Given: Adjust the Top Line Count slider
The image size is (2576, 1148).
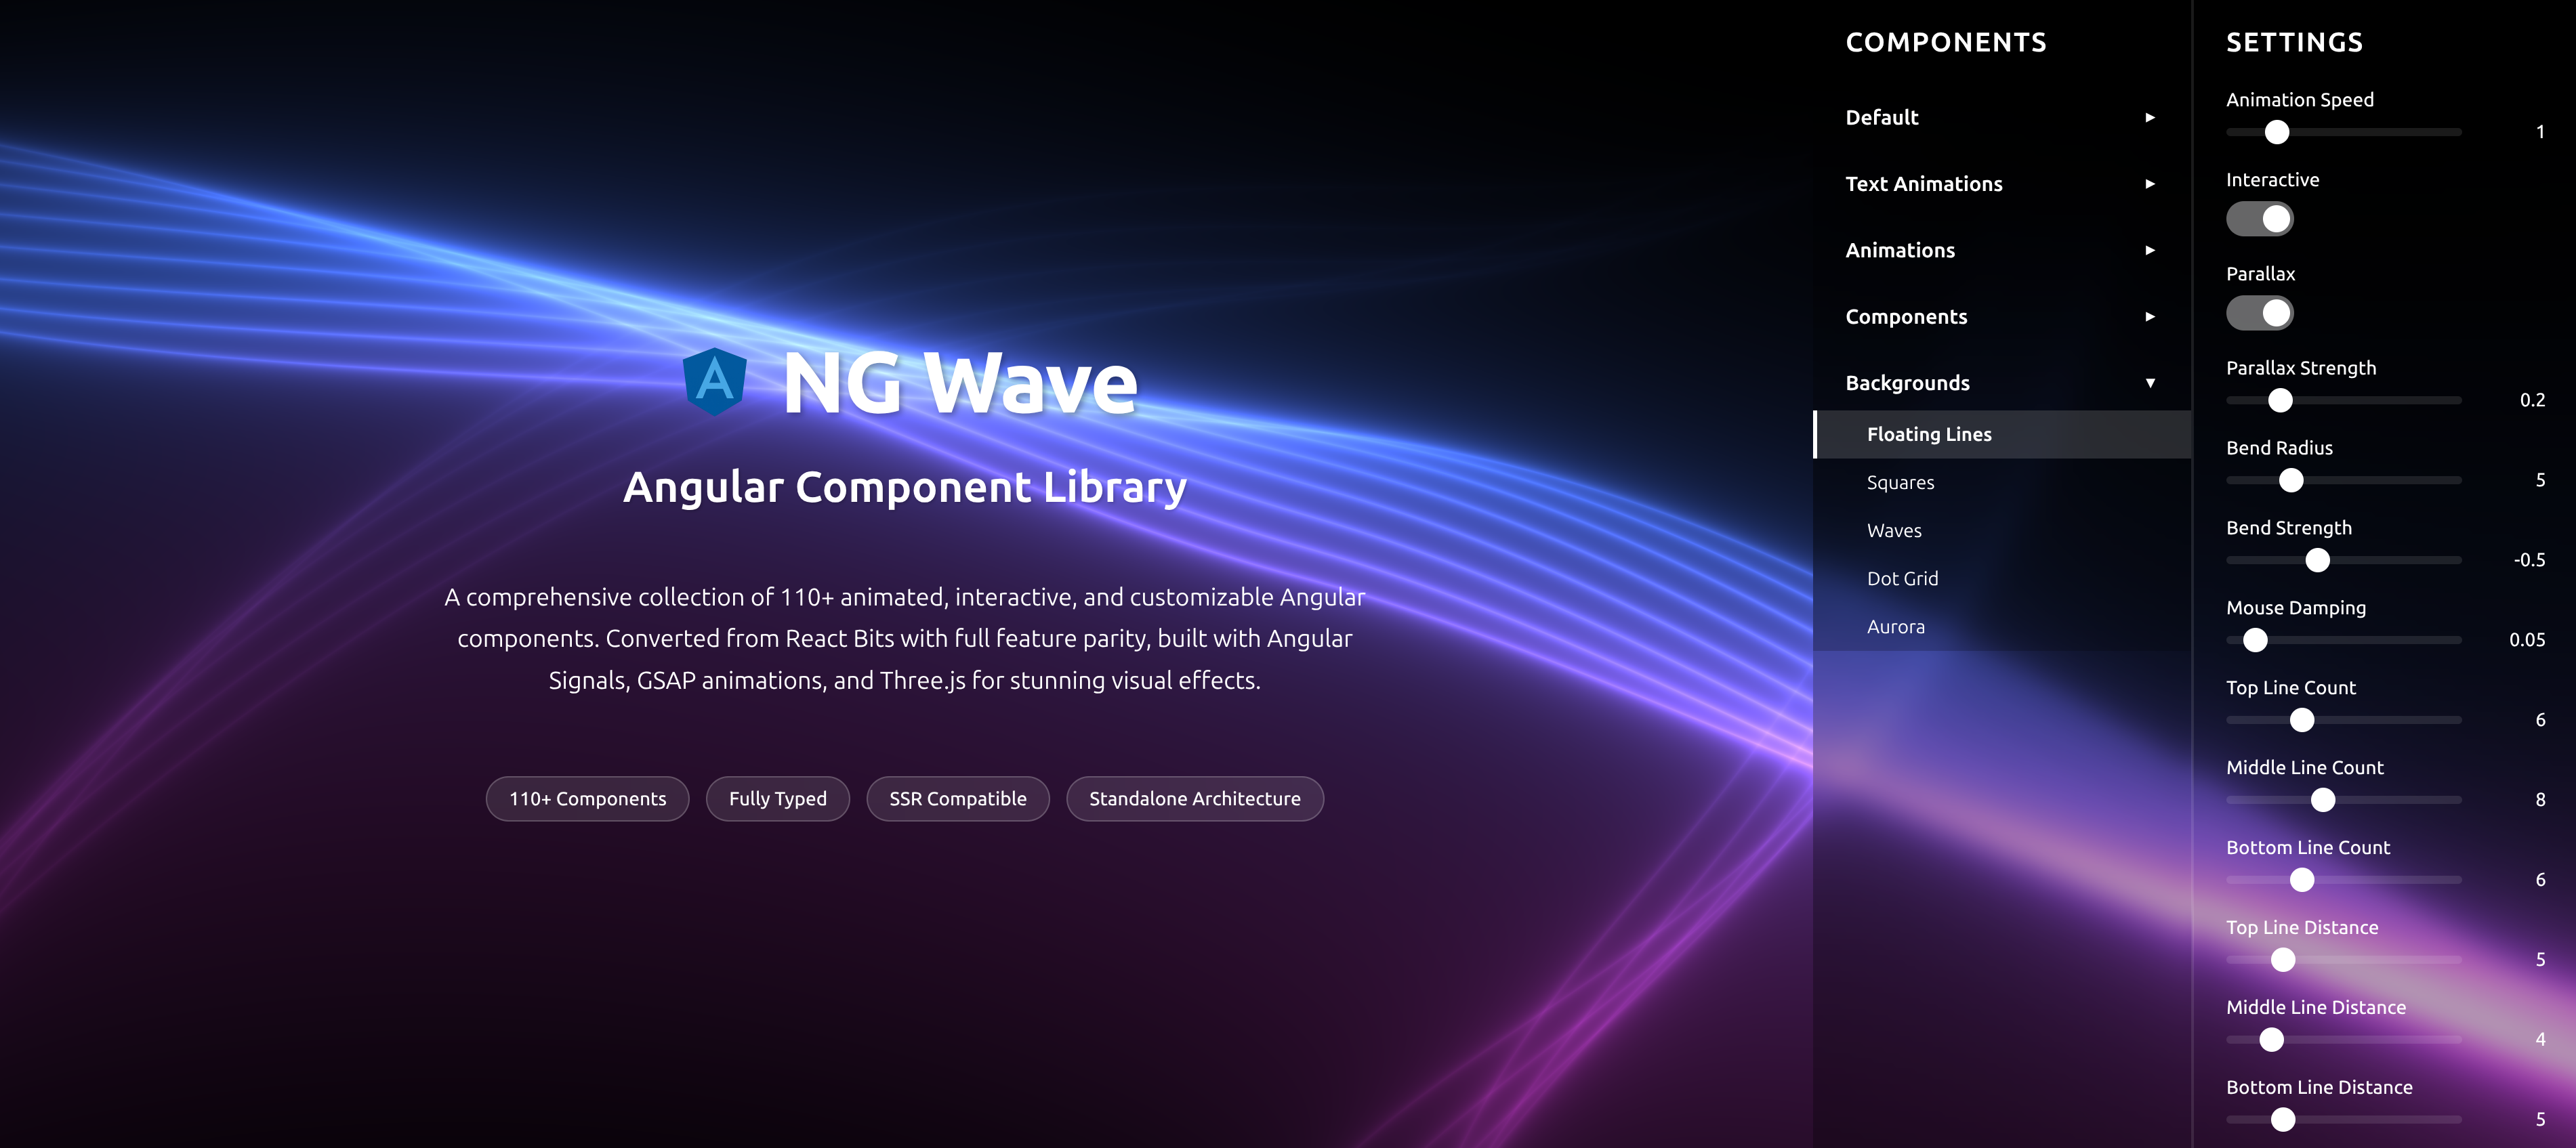Looking at the screenshot, I should [x=2303, y=719].
